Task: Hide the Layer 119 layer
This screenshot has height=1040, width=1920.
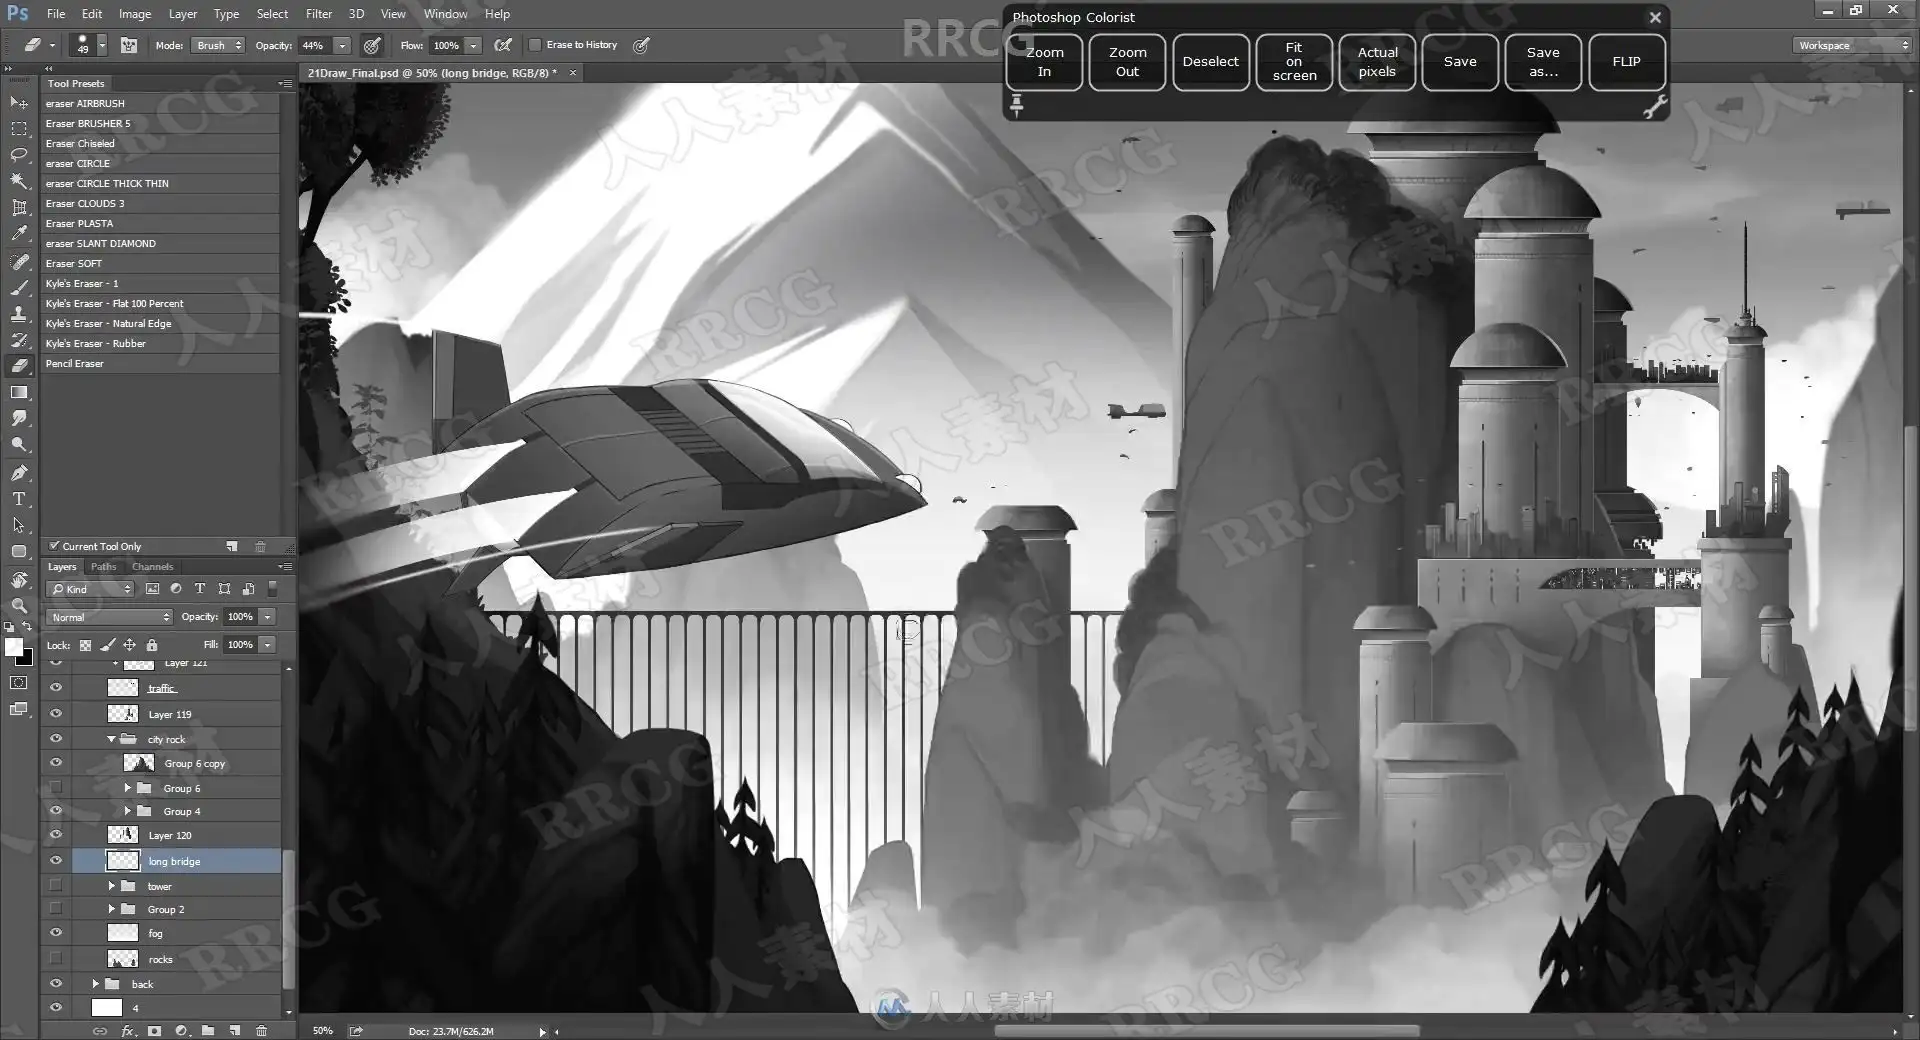Action: tap(56, 714)
